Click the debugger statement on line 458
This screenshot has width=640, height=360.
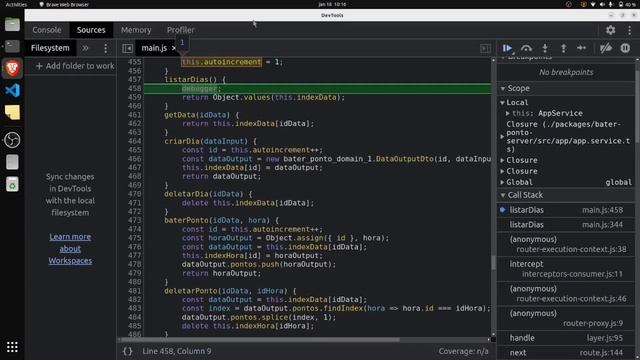(201, 89)
